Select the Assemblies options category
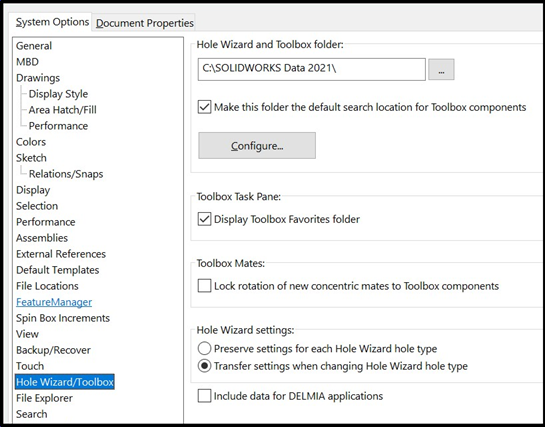The width and height of the screenshot is (545, 427). [42, 238]
